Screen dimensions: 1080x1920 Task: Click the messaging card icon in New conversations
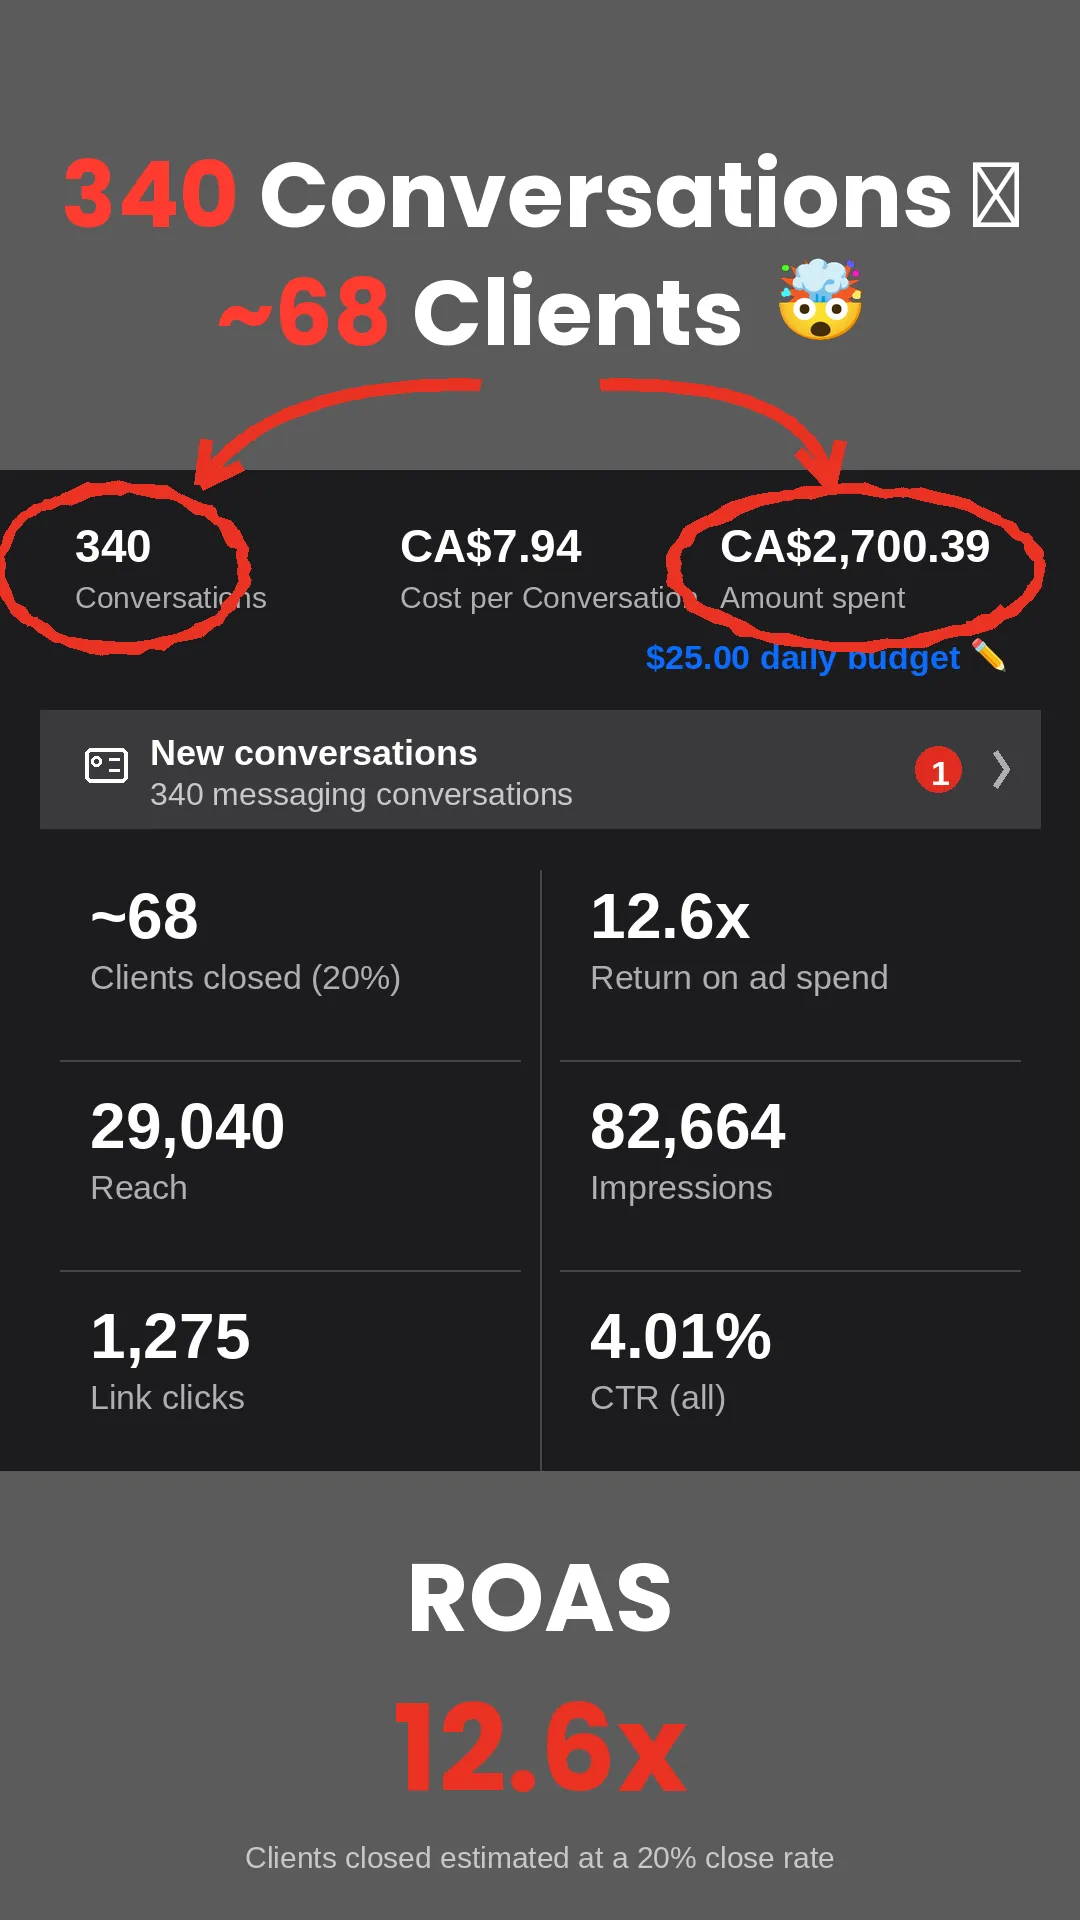pyautogui.click(x=106, y=766)
